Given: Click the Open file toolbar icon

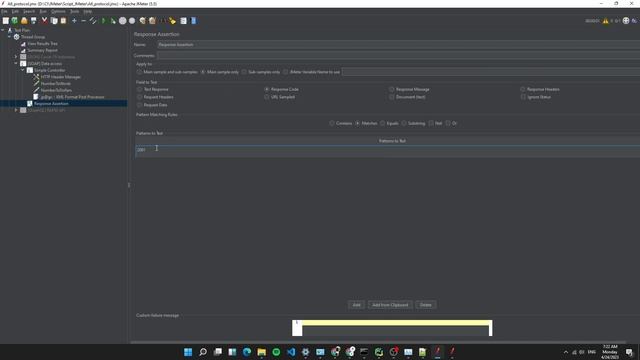Looking at the screenshot, I should pyautogui.click(x=24, y=20).
